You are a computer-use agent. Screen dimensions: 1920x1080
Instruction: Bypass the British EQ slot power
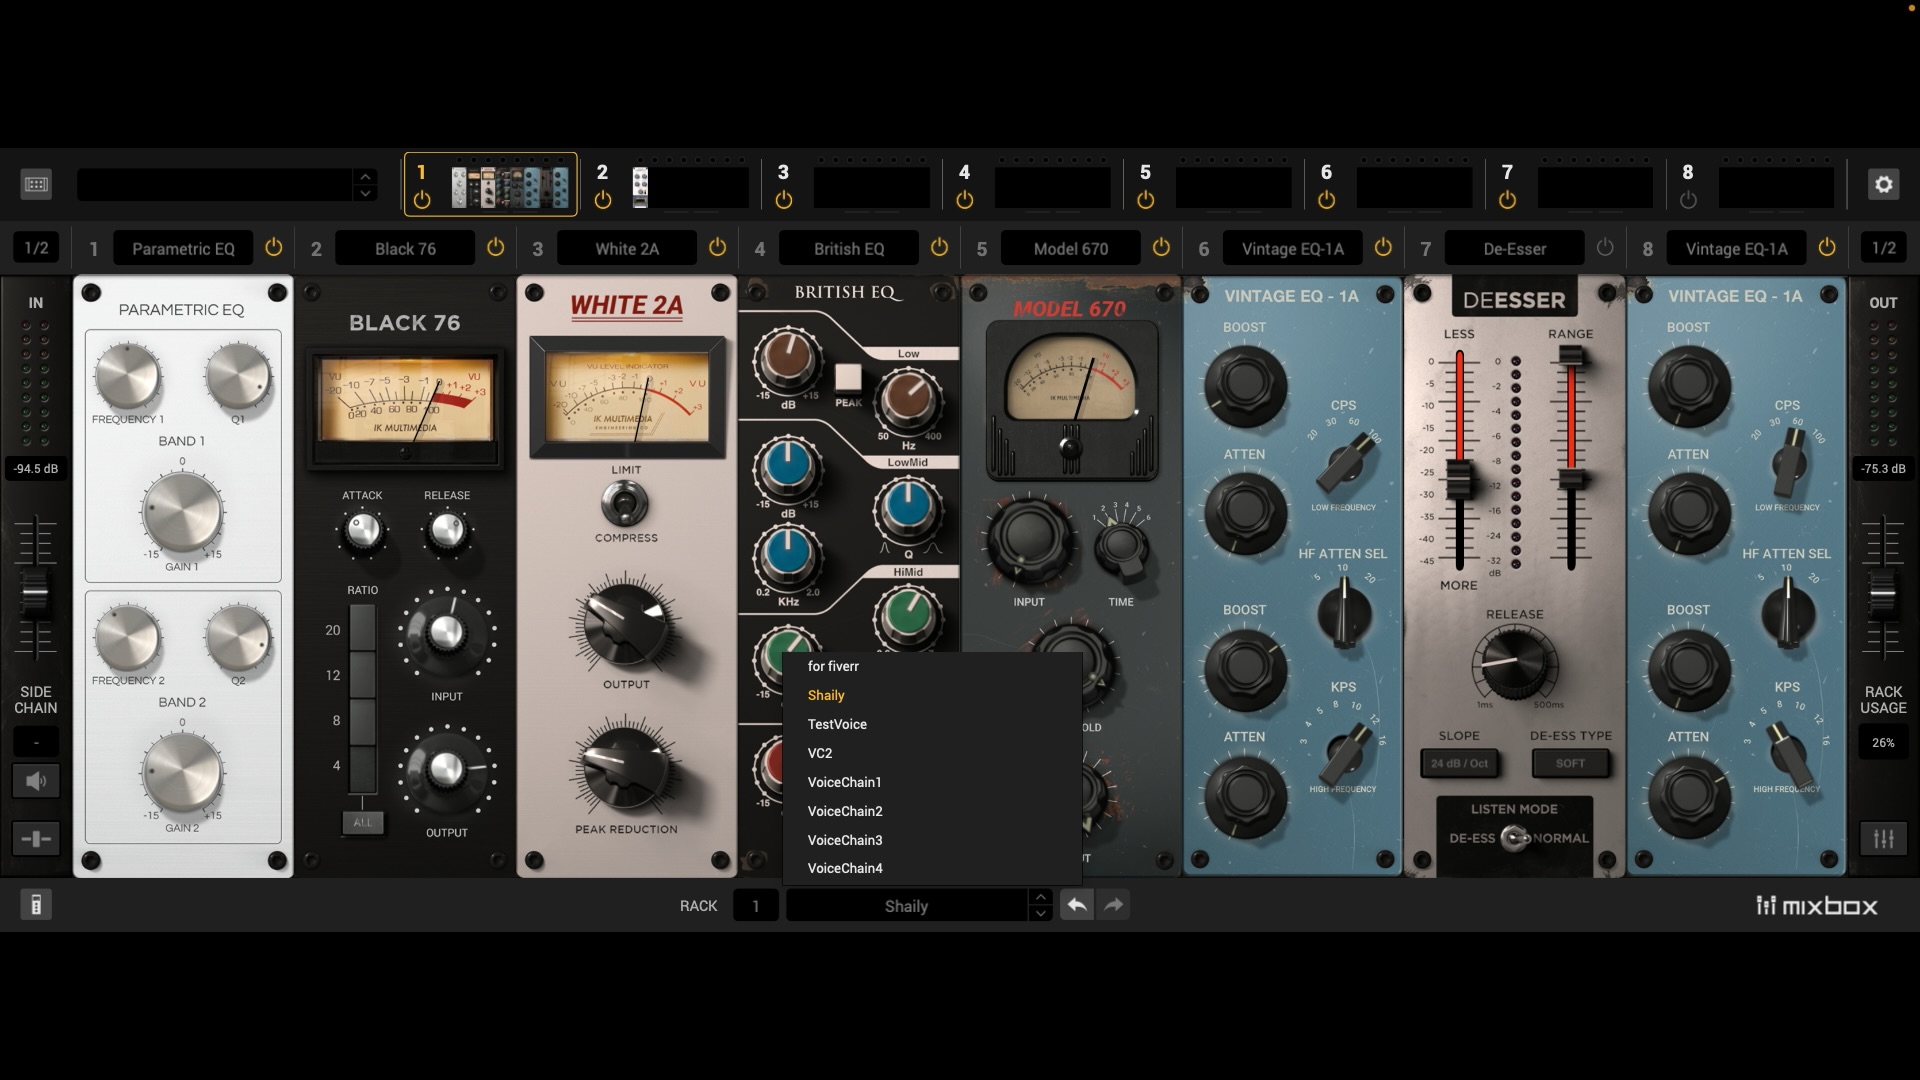point(939,247)
